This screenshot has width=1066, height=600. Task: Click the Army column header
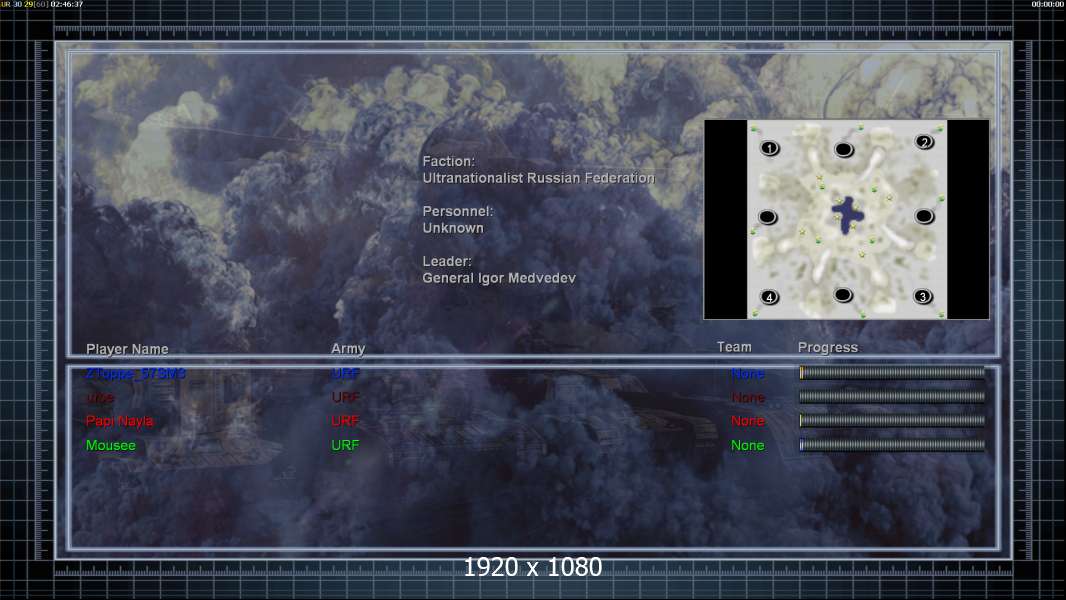348,349
